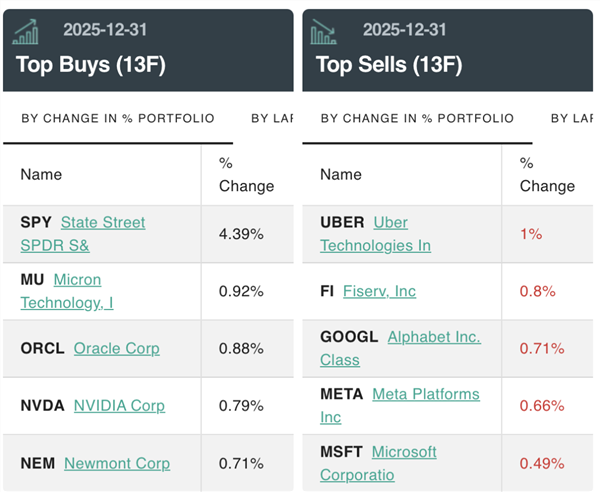
Task: Click the % Change column header in Top Sells
Action: coord(547,174)
